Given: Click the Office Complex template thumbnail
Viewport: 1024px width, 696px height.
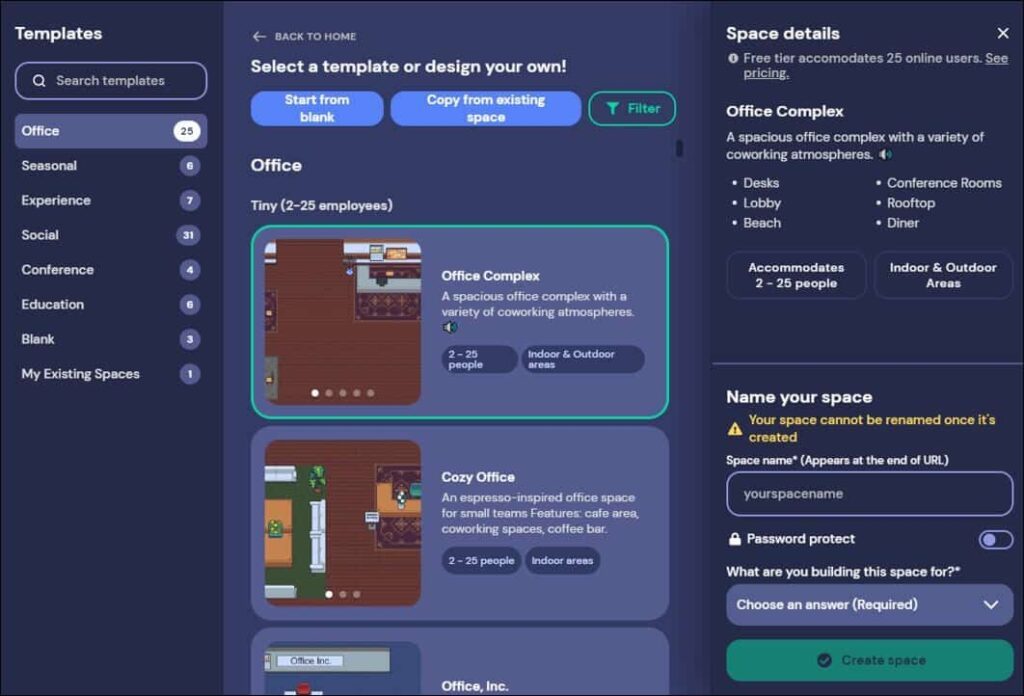Looking at the screenshot, I should point(343,322).
